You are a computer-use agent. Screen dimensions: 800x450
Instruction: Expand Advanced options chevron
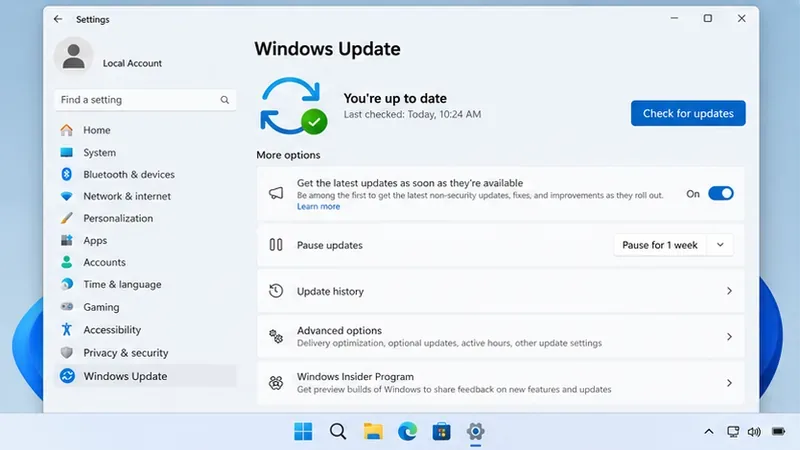[729, 337]
